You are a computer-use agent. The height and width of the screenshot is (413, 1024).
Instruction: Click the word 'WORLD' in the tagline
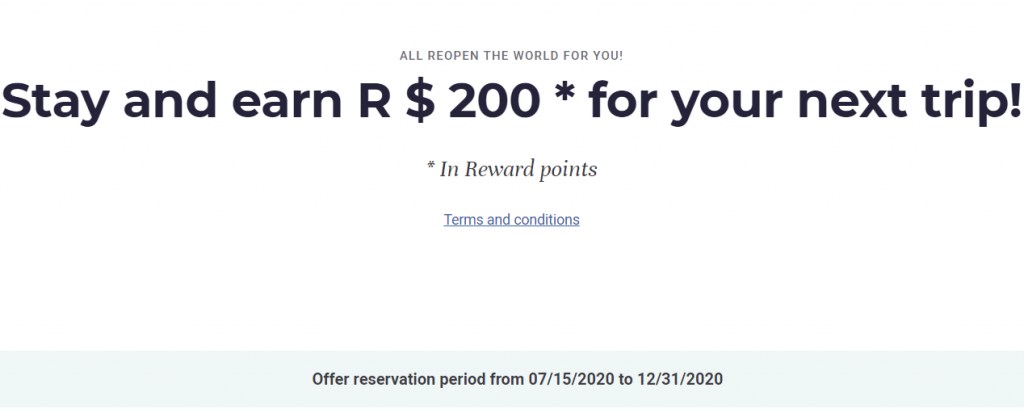click(x=534, y=56)
